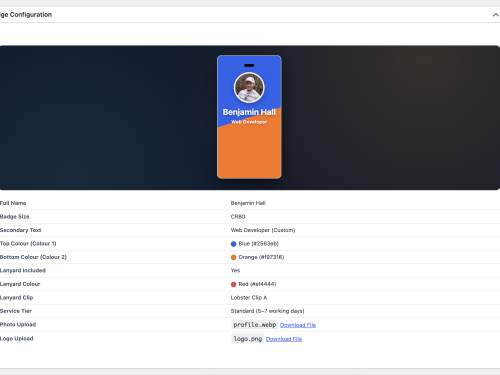Click the badge profile photo
This screenshot has height=375, width=500.
tap(249, 87)
